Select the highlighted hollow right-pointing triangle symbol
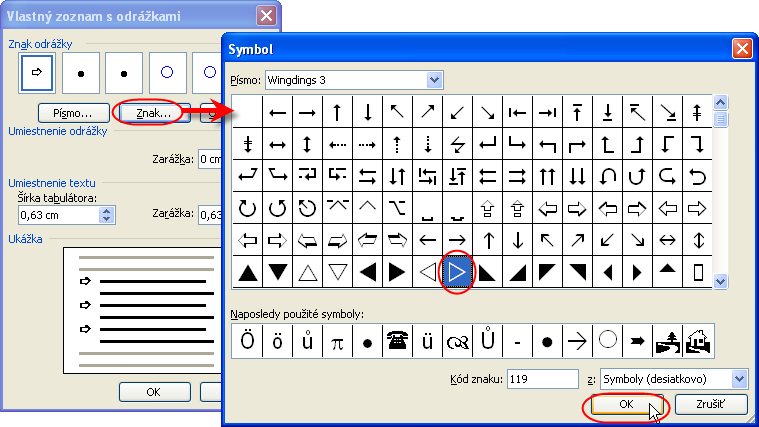Screen dimensions: 759x427 (x=458, y=273)
